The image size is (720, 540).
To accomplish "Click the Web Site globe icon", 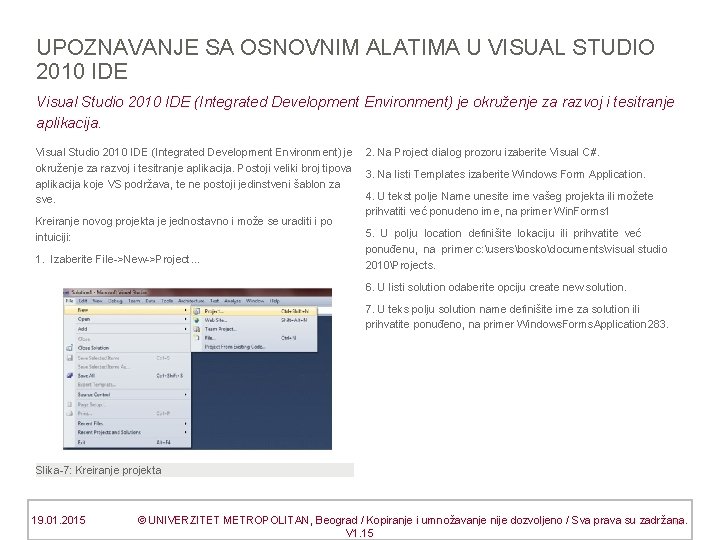I will pyautogui.click(x=197, y=320).
